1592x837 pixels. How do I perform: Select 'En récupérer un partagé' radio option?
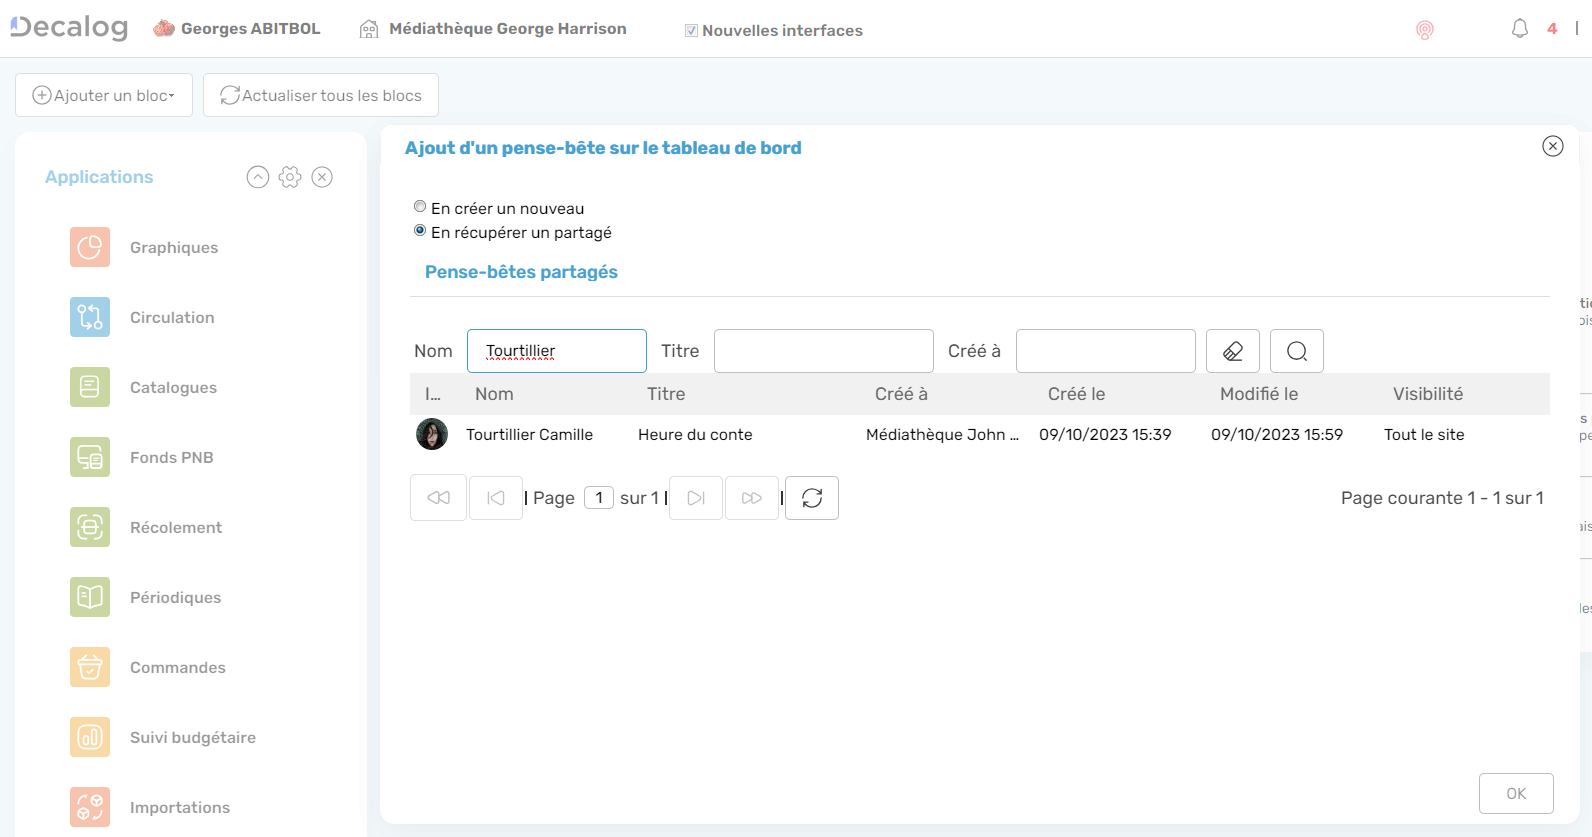(420, 231)
